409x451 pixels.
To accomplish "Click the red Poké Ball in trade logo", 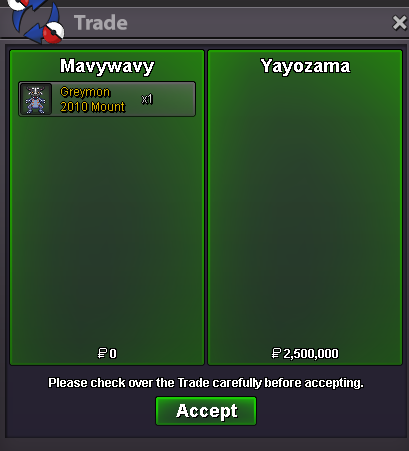I will tap(54, 33).
